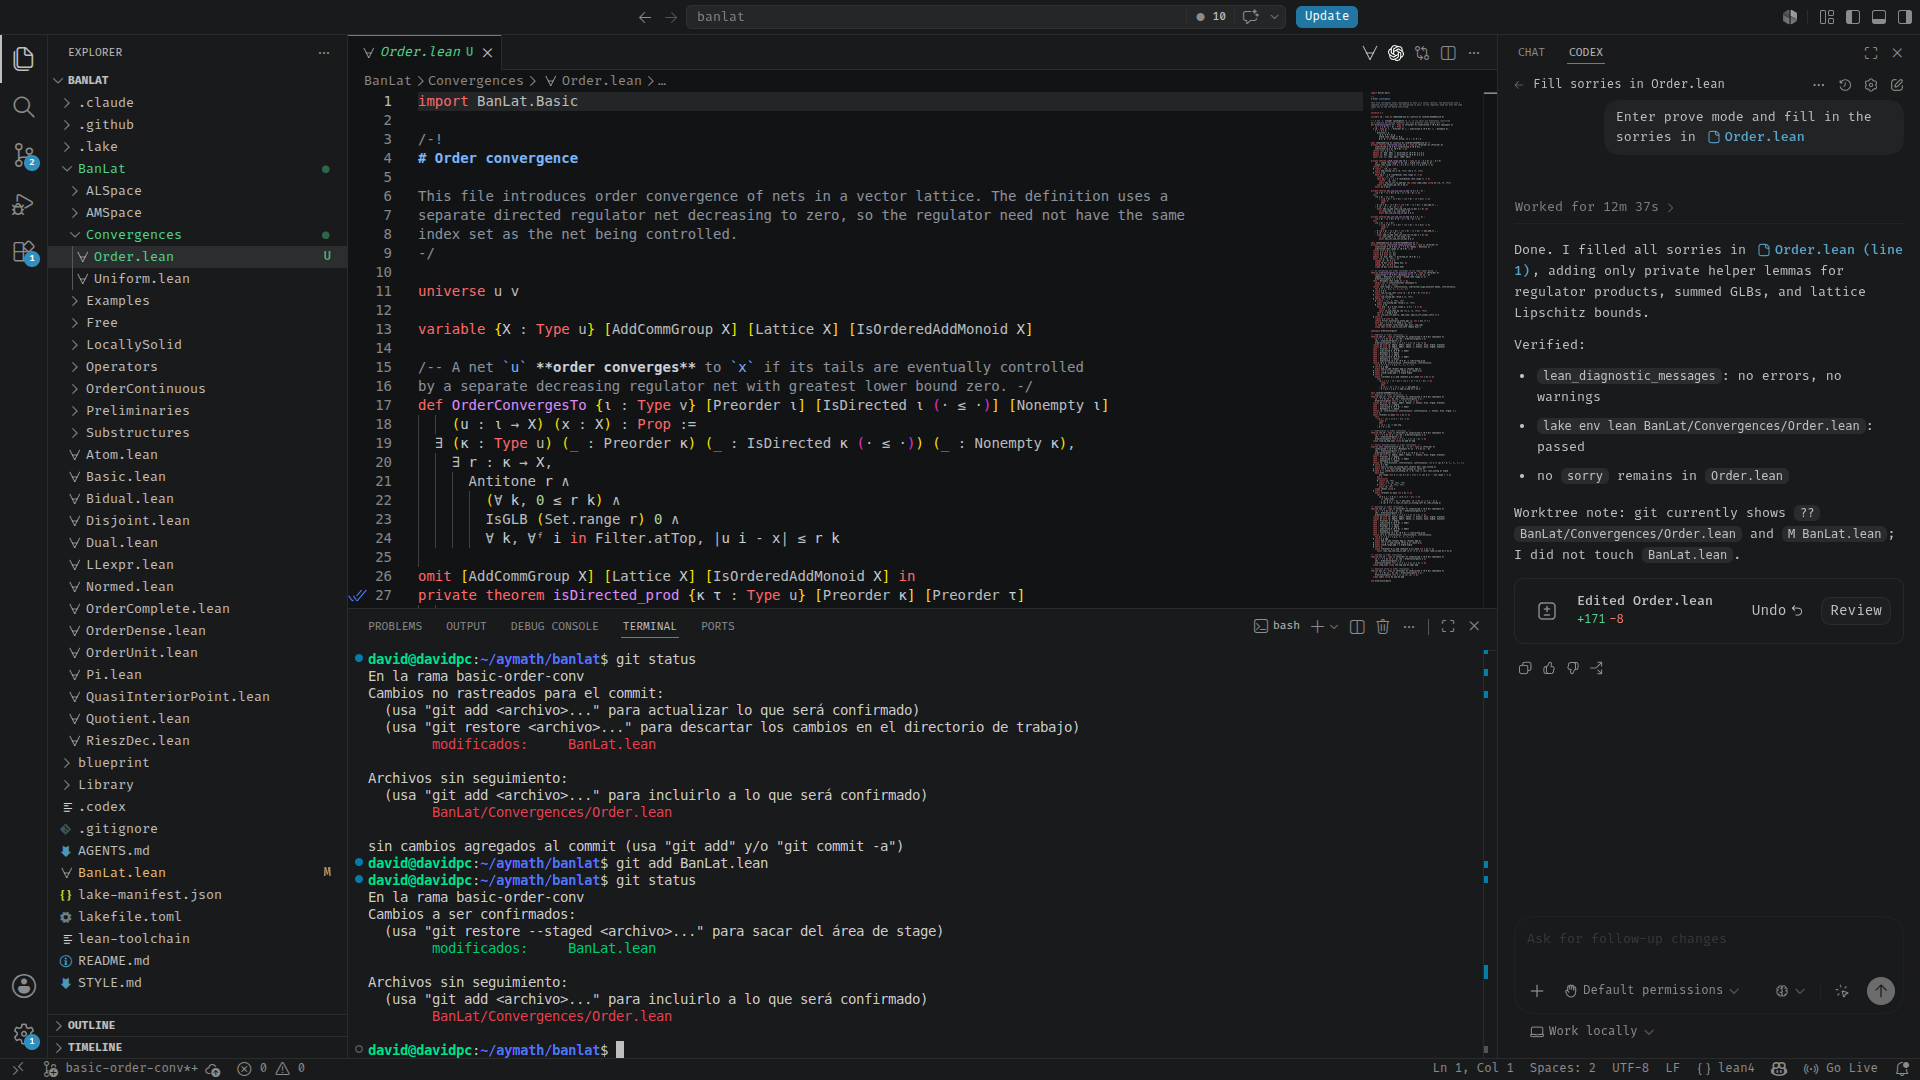Viewport: 1920px width, 1080px height.
Task: Expand the OUTLINE section
Action: [91, 1026]
